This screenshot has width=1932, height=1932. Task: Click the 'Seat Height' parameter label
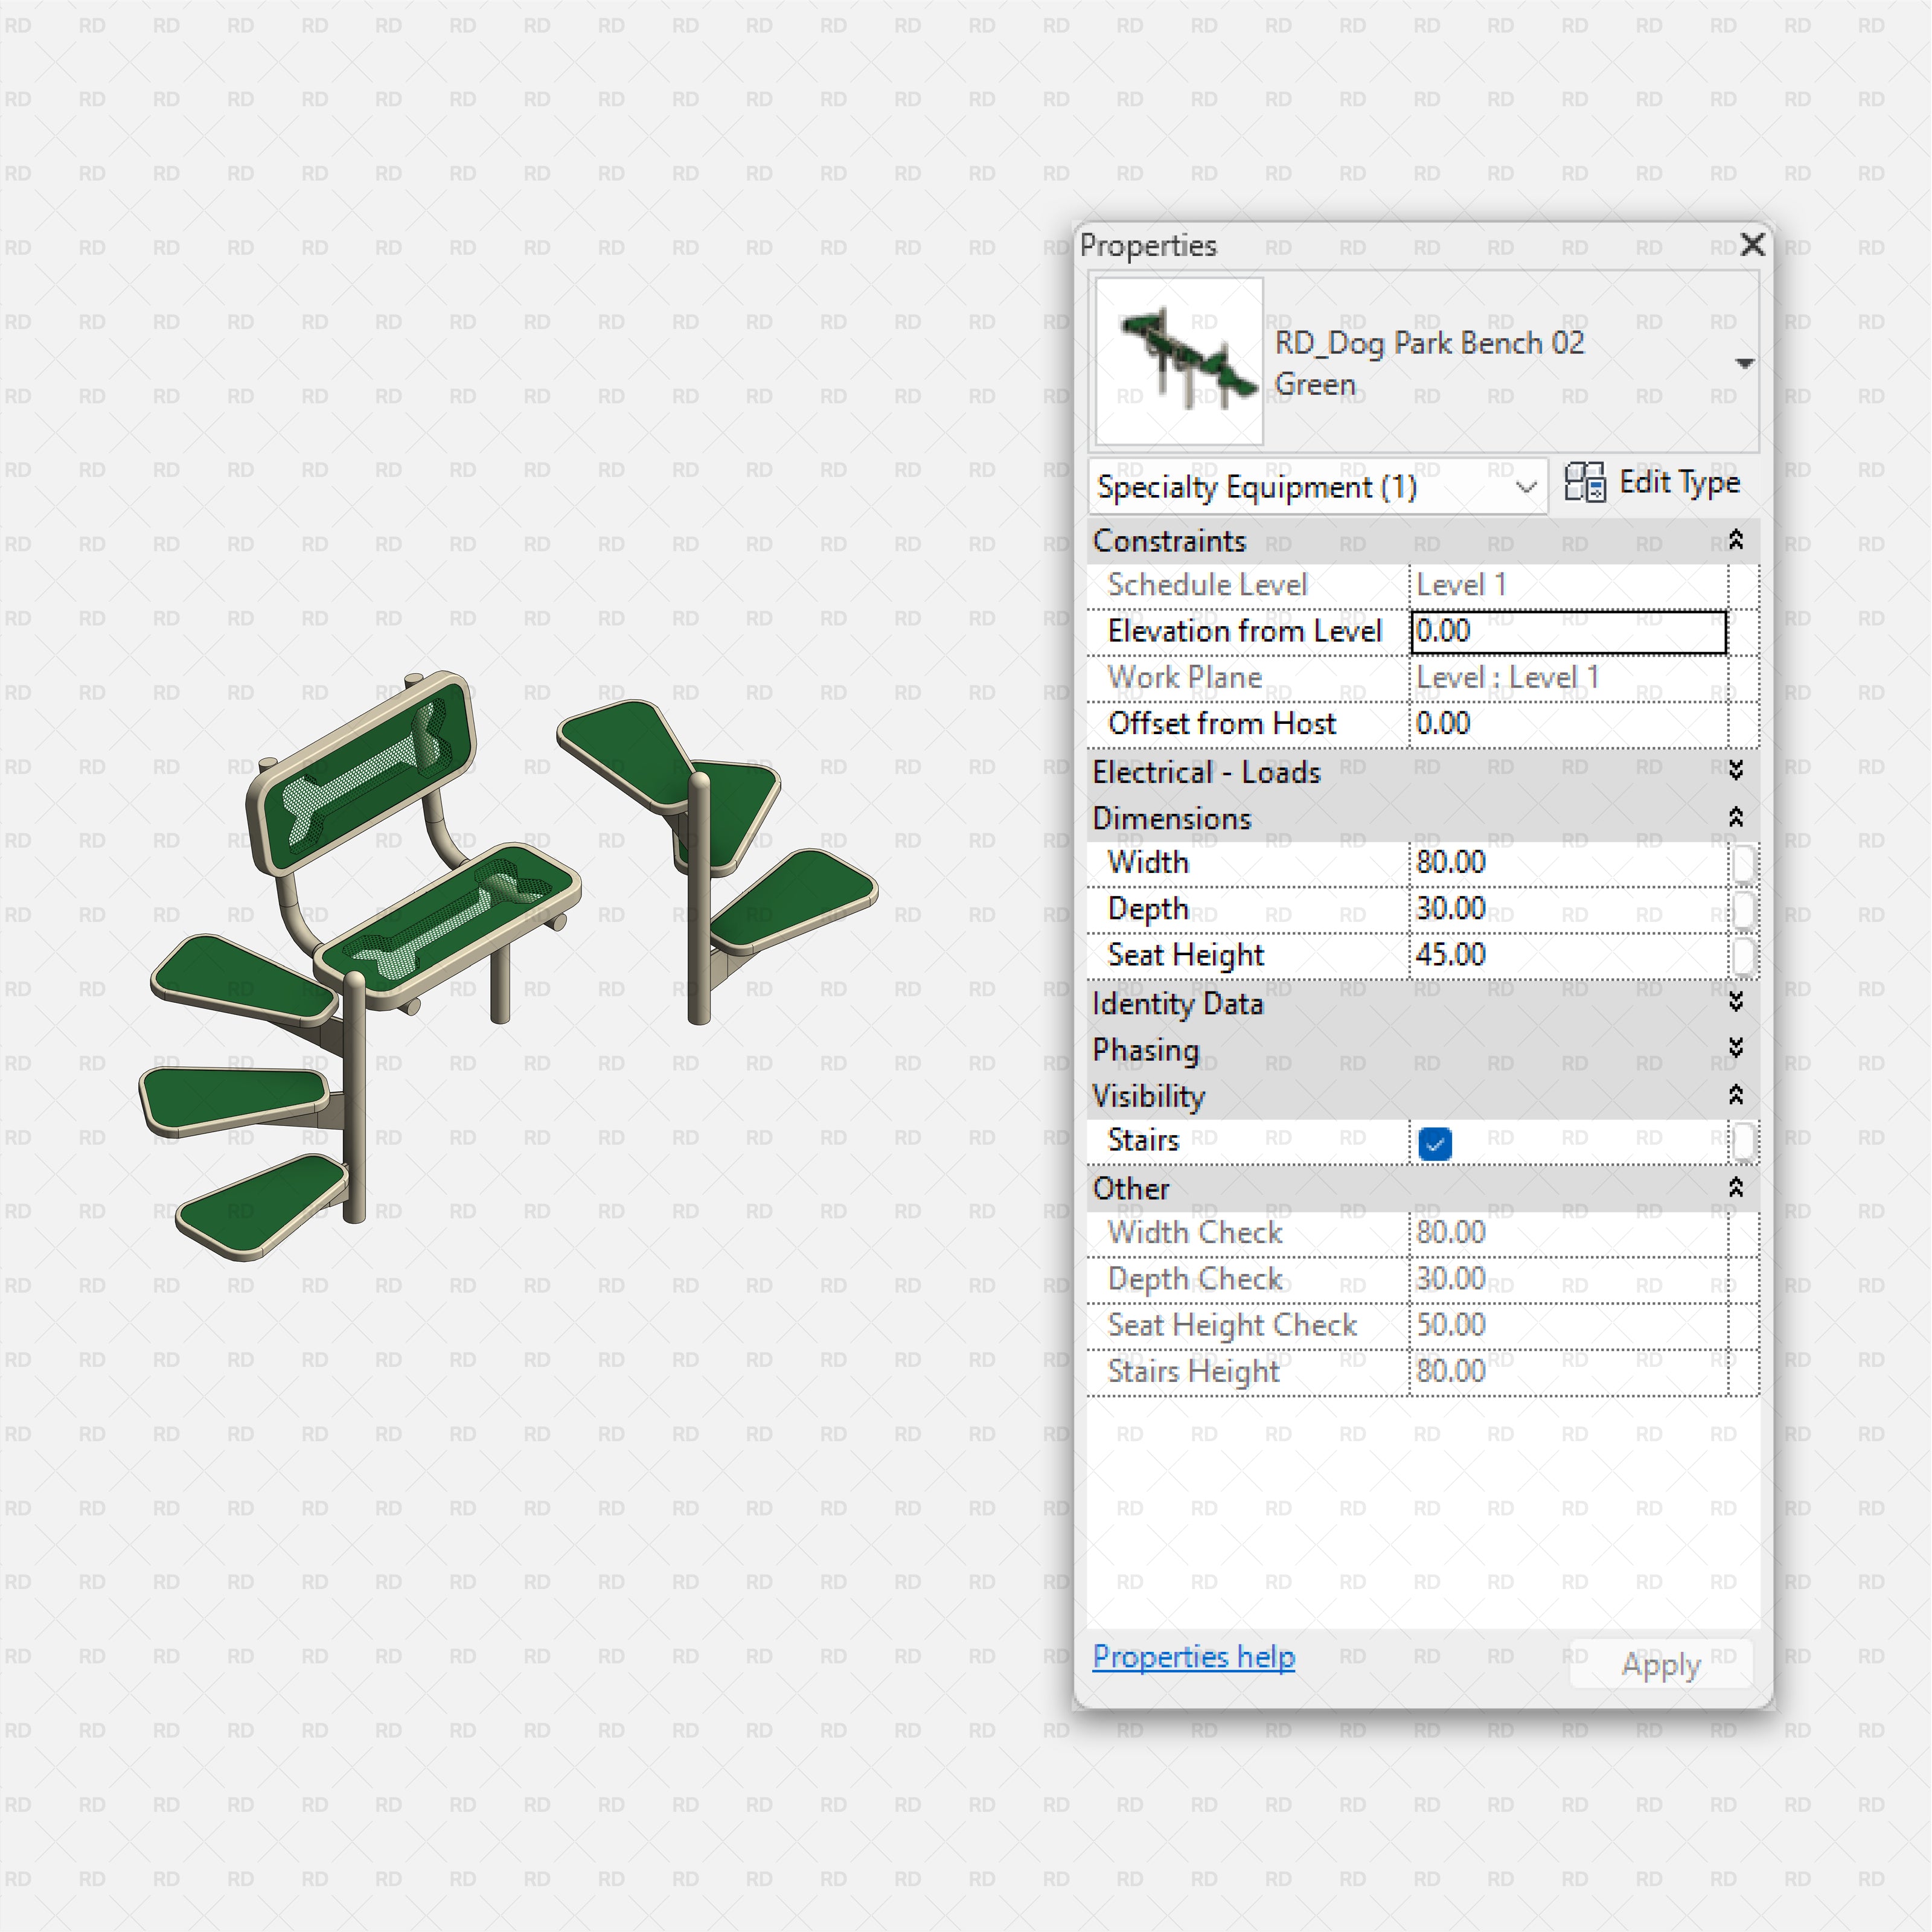coord(1186,956)
